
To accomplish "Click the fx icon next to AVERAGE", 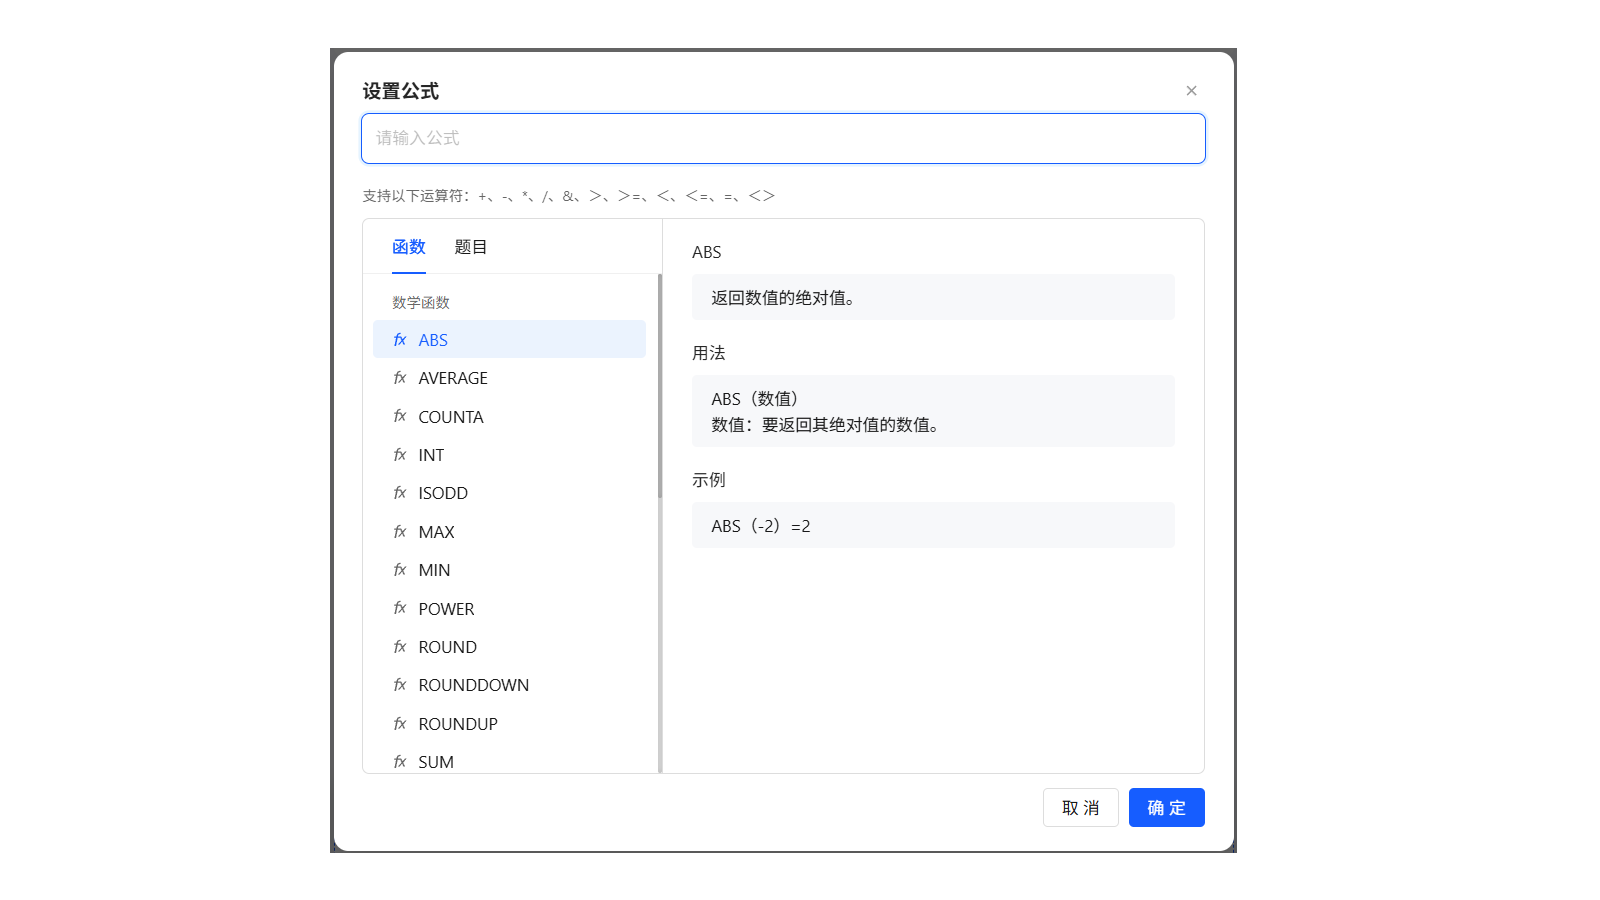I will click(400, 378).
